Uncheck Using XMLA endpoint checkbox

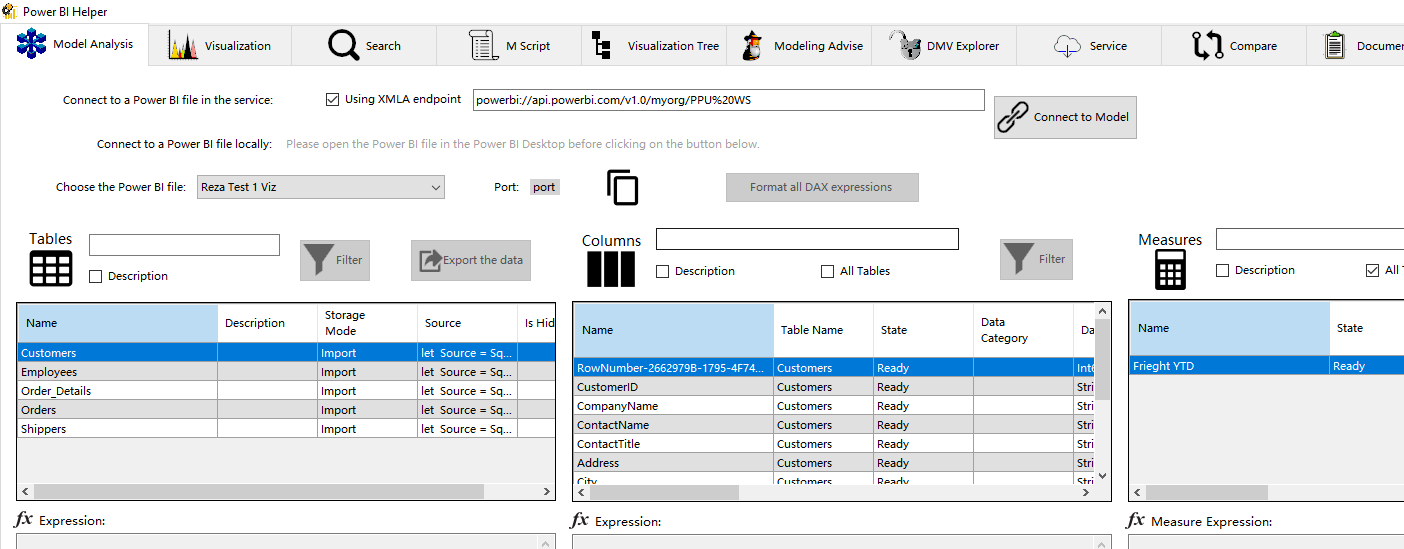[333, 100]
